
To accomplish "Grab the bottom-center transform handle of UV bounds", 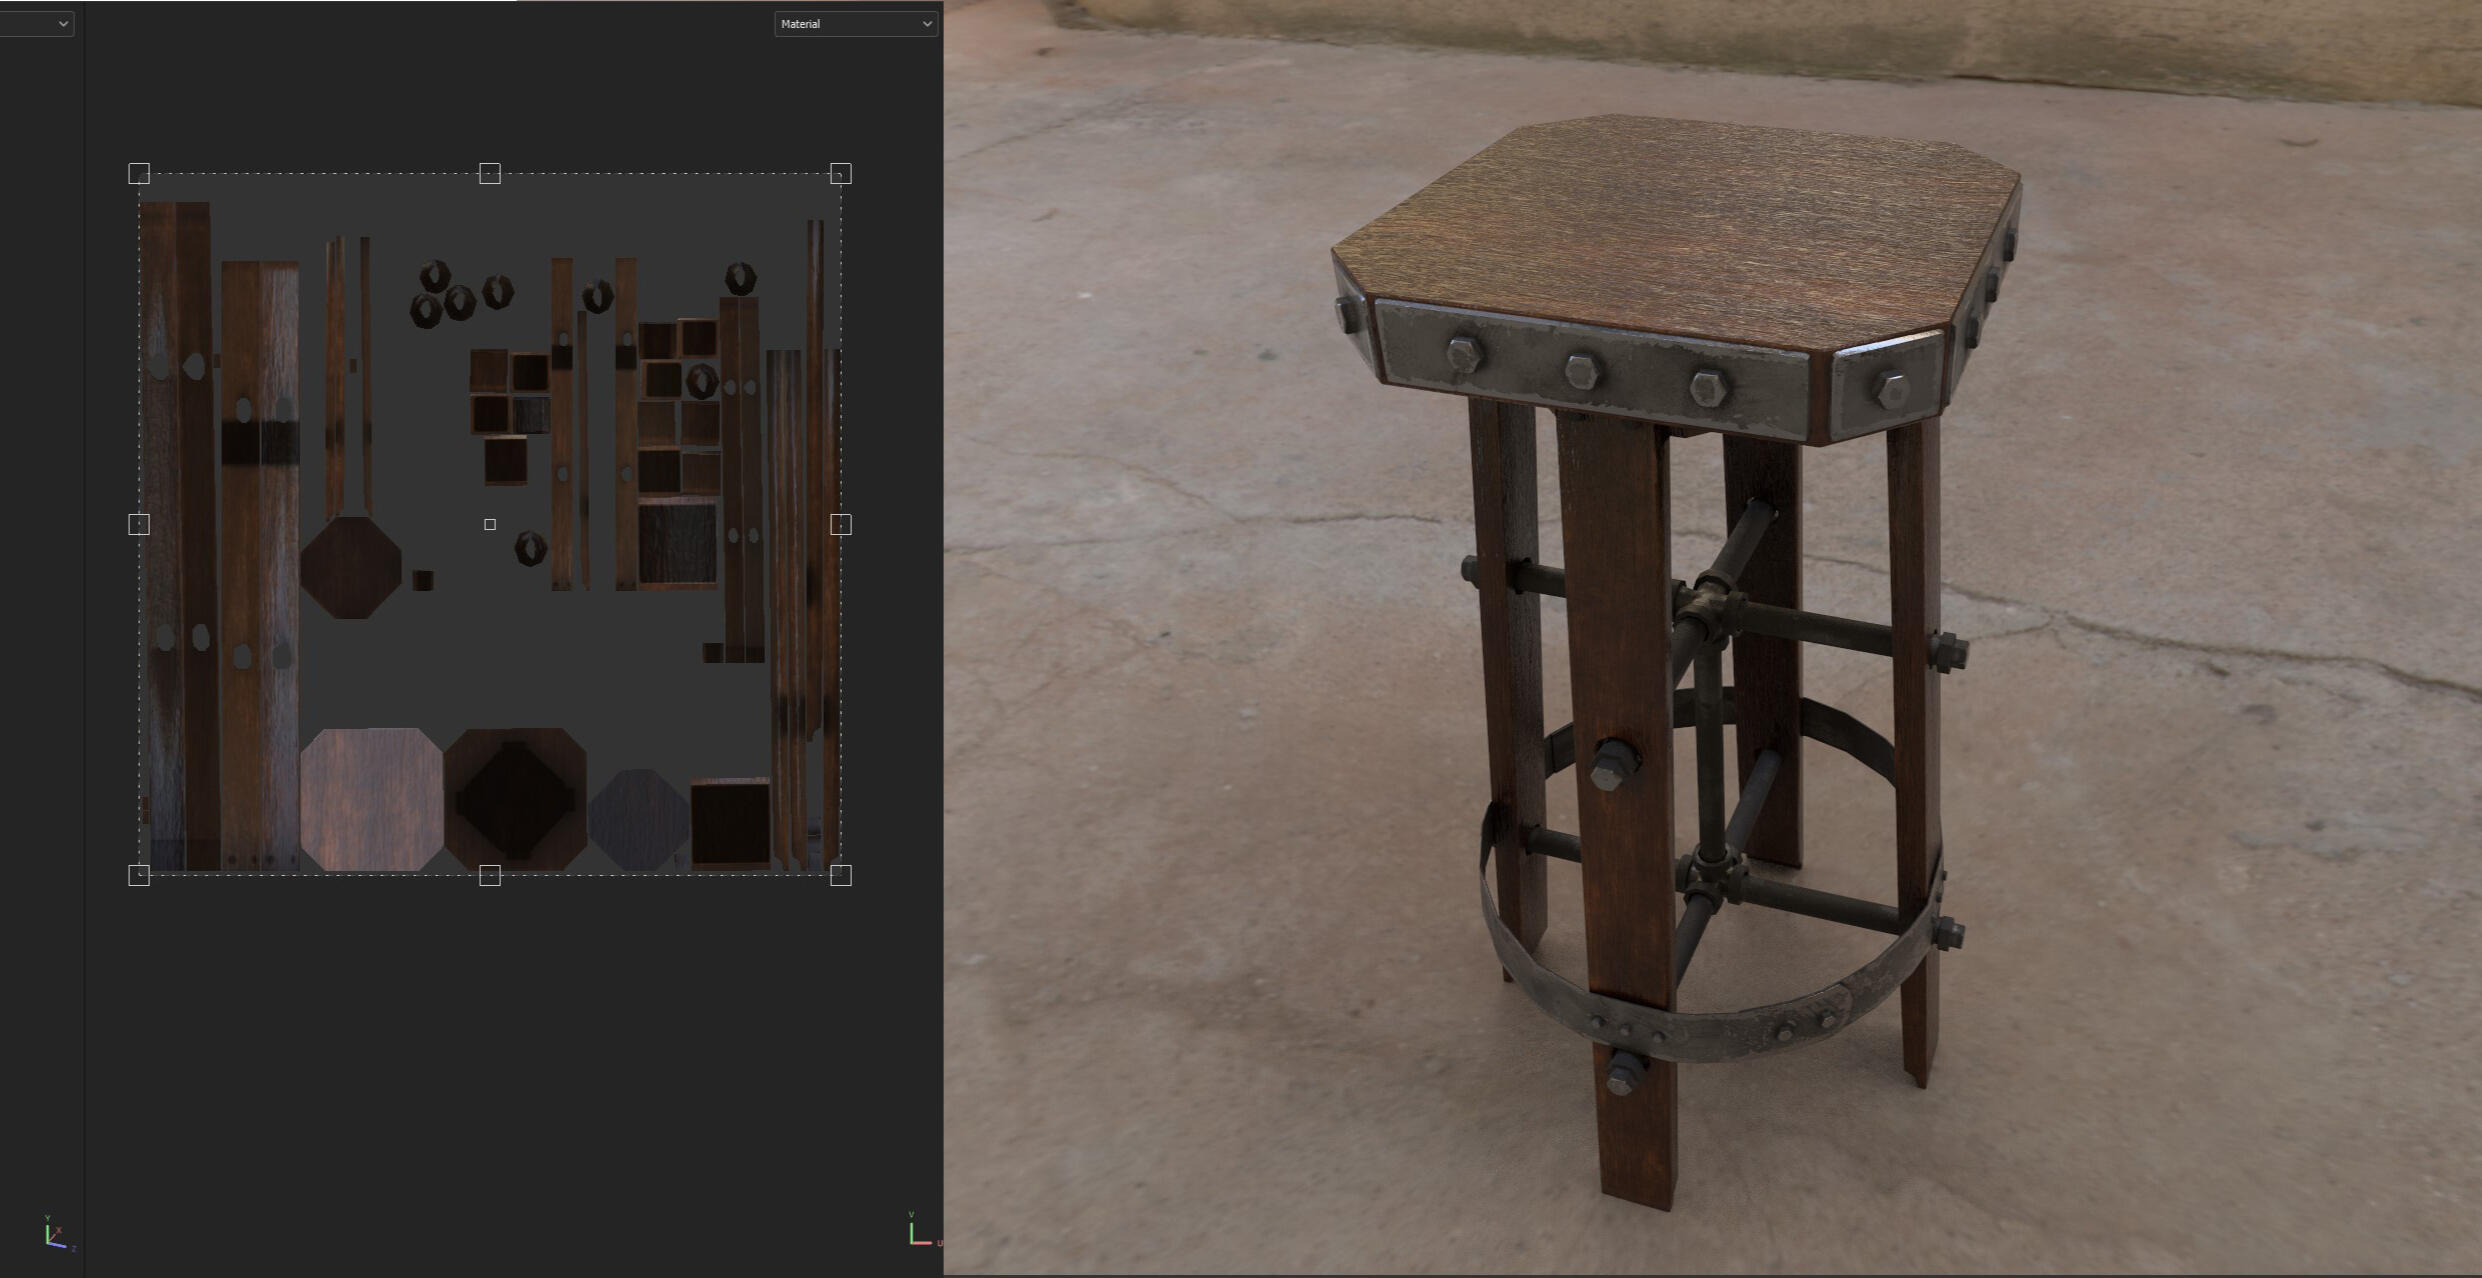I will click(x=490, y=875).
